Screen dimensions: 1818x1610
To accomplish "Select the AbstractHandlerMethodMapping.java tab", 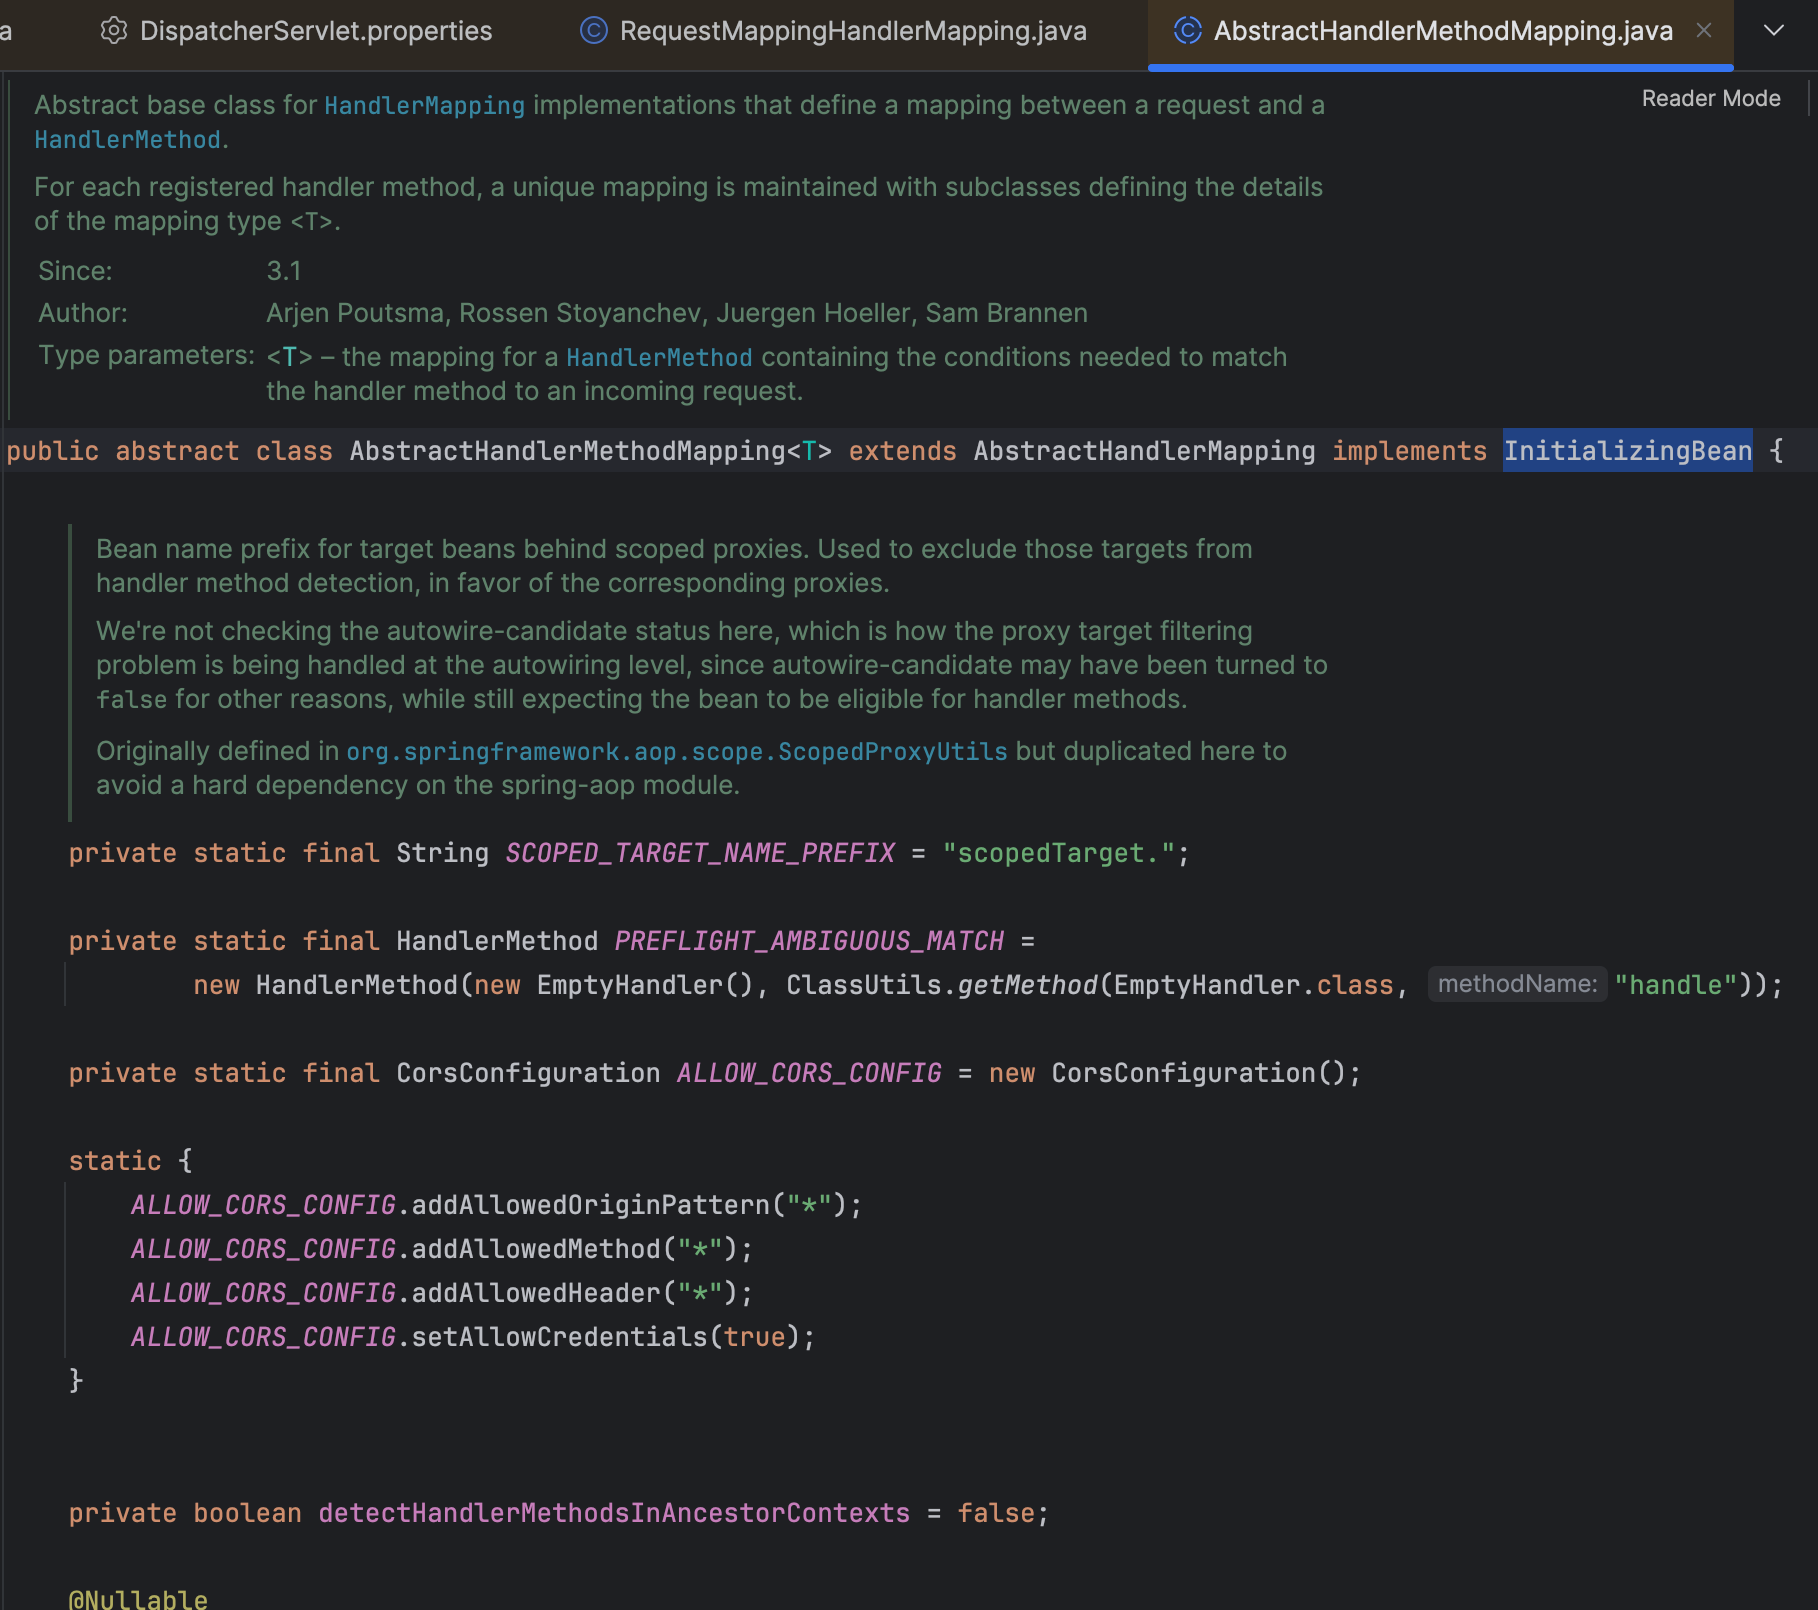I will tap(1442, 31).
